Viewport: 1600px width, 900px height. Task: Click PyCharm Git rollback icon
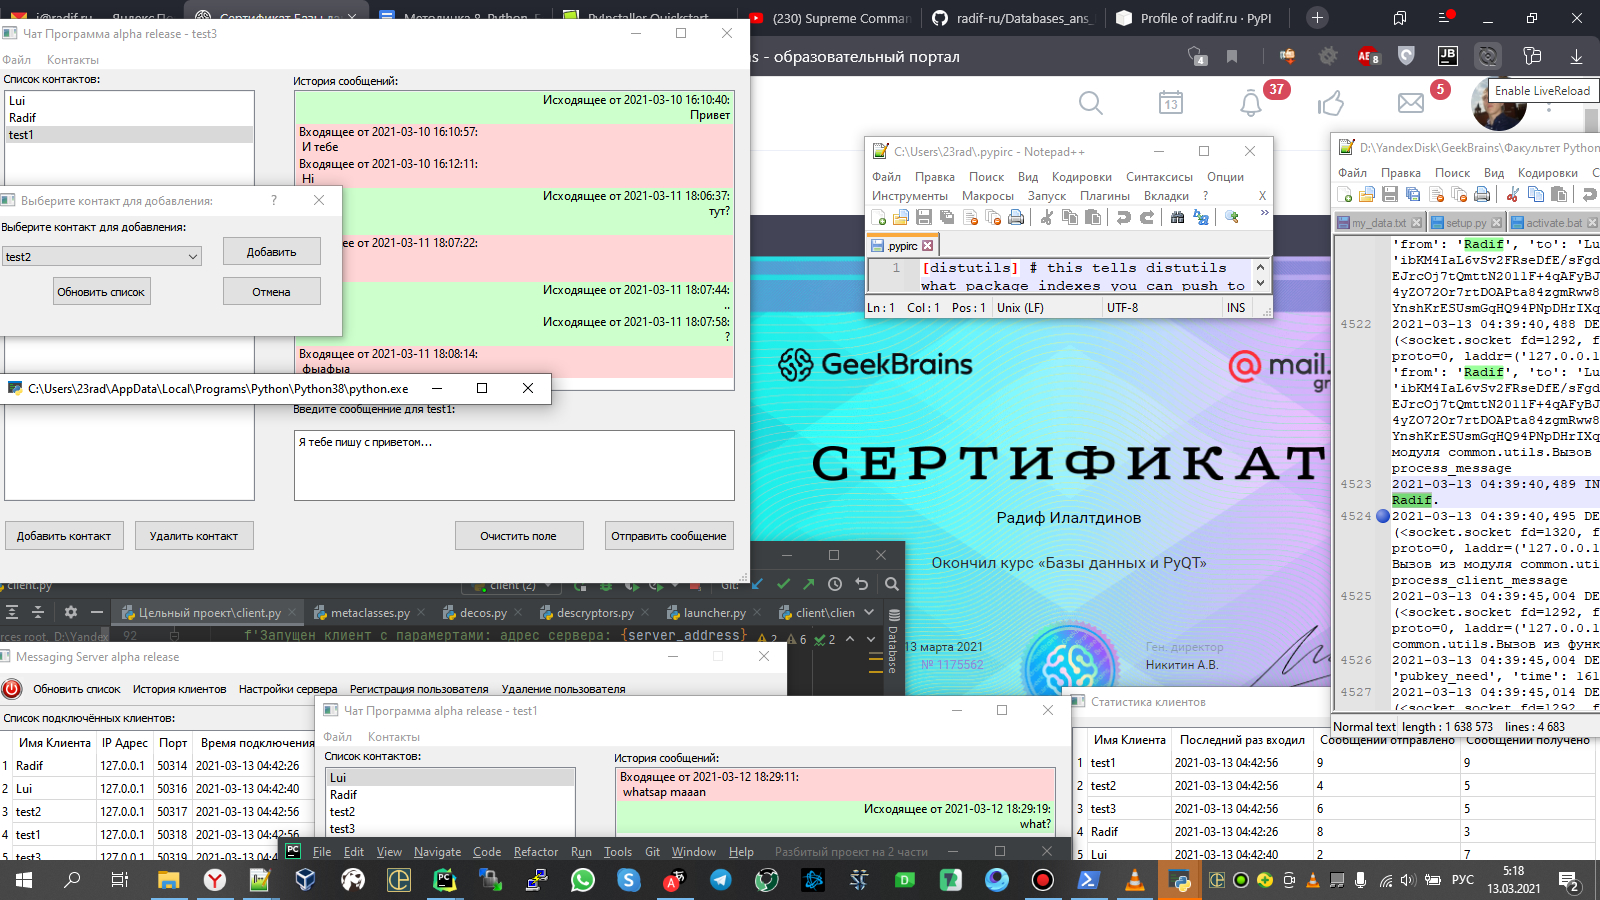(x=861, y=584)
